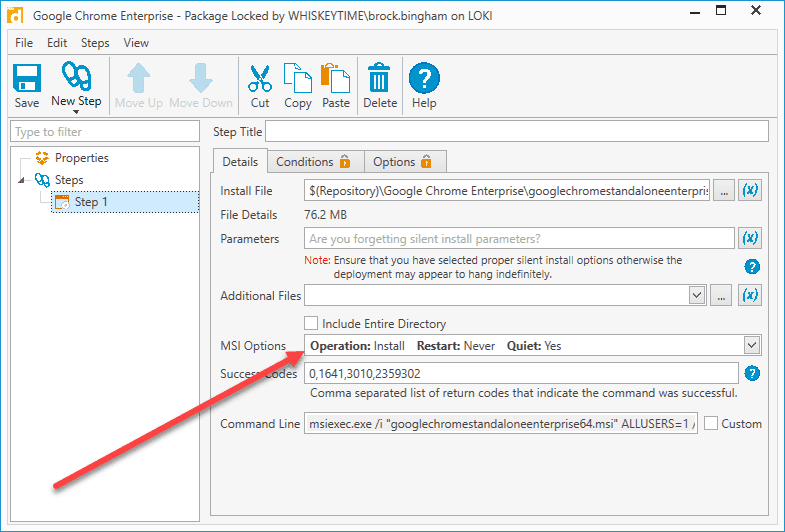Click the Step 1 installer icon
The image size is (785, 532).
pyautogui.click(x=62, y=202)
